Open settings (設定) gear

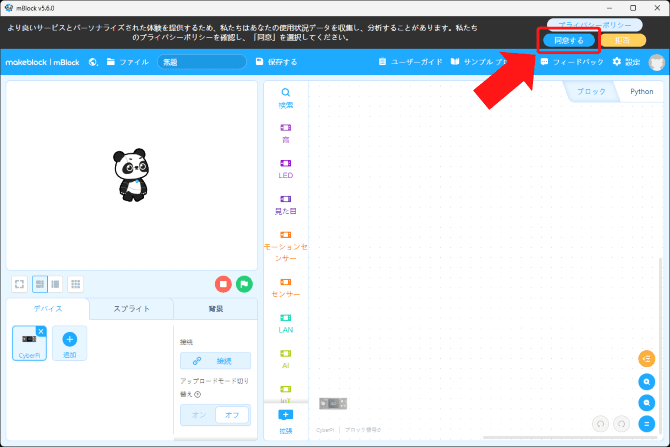pyautogui.click(x=626, y=62)
